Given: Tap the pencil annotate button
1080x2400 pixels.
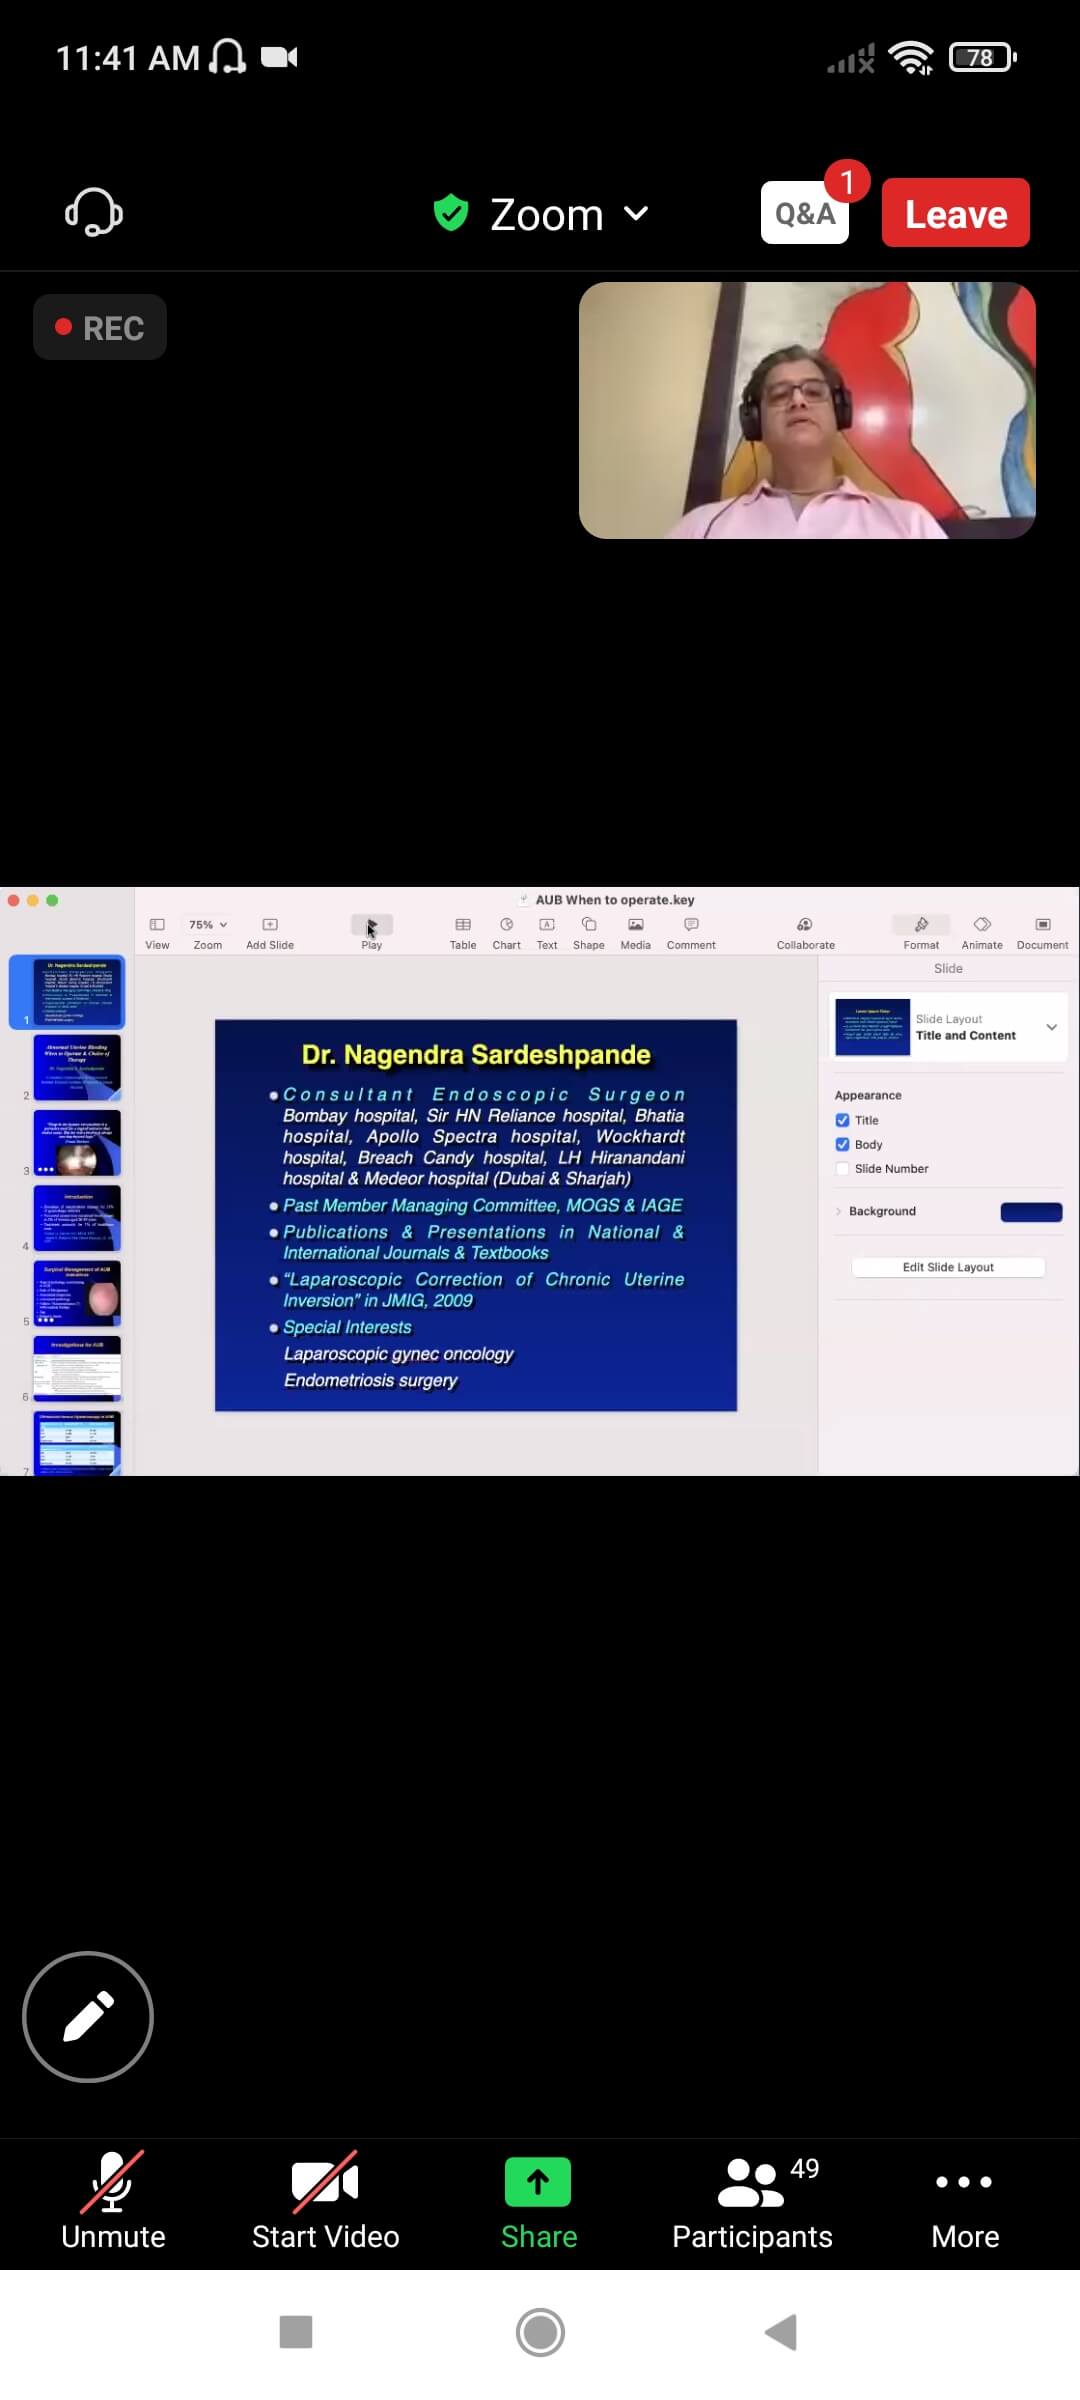Looking at the screenshot, I should pos(88,2017).
